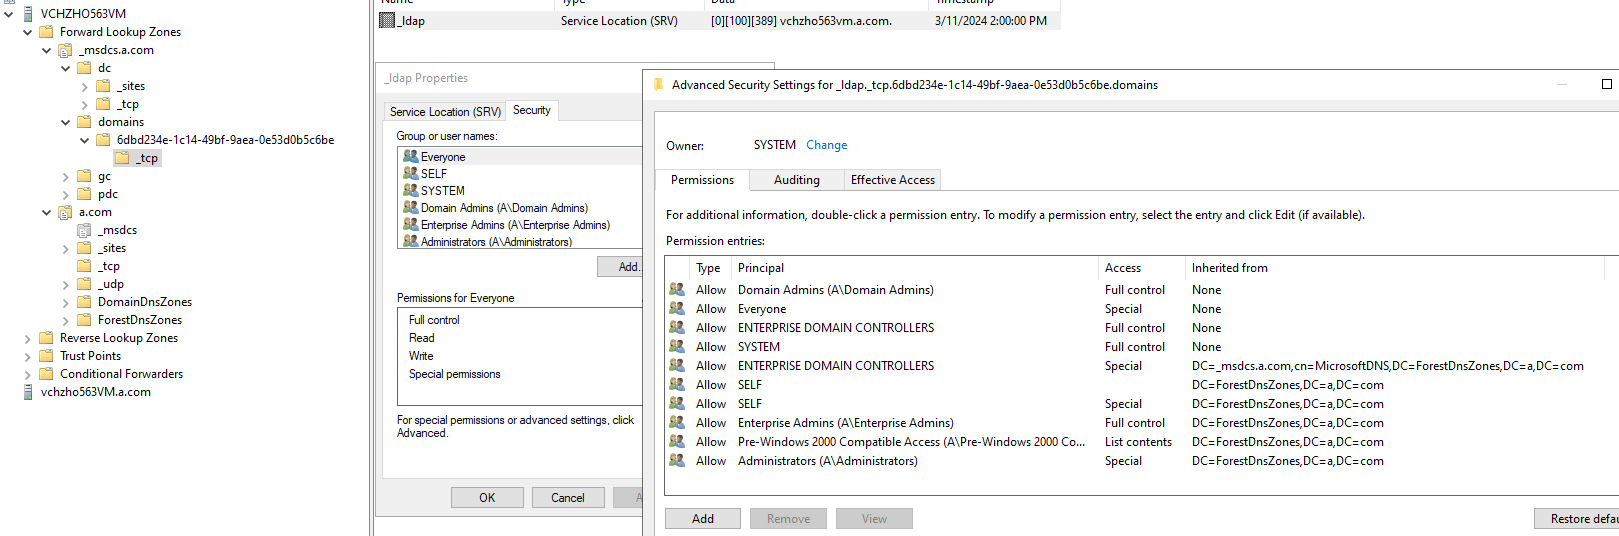Viewport: 1619px width, 536px height.
Task: Click the Advanced Security Settings title folder icon
Action: coord(659,85)
